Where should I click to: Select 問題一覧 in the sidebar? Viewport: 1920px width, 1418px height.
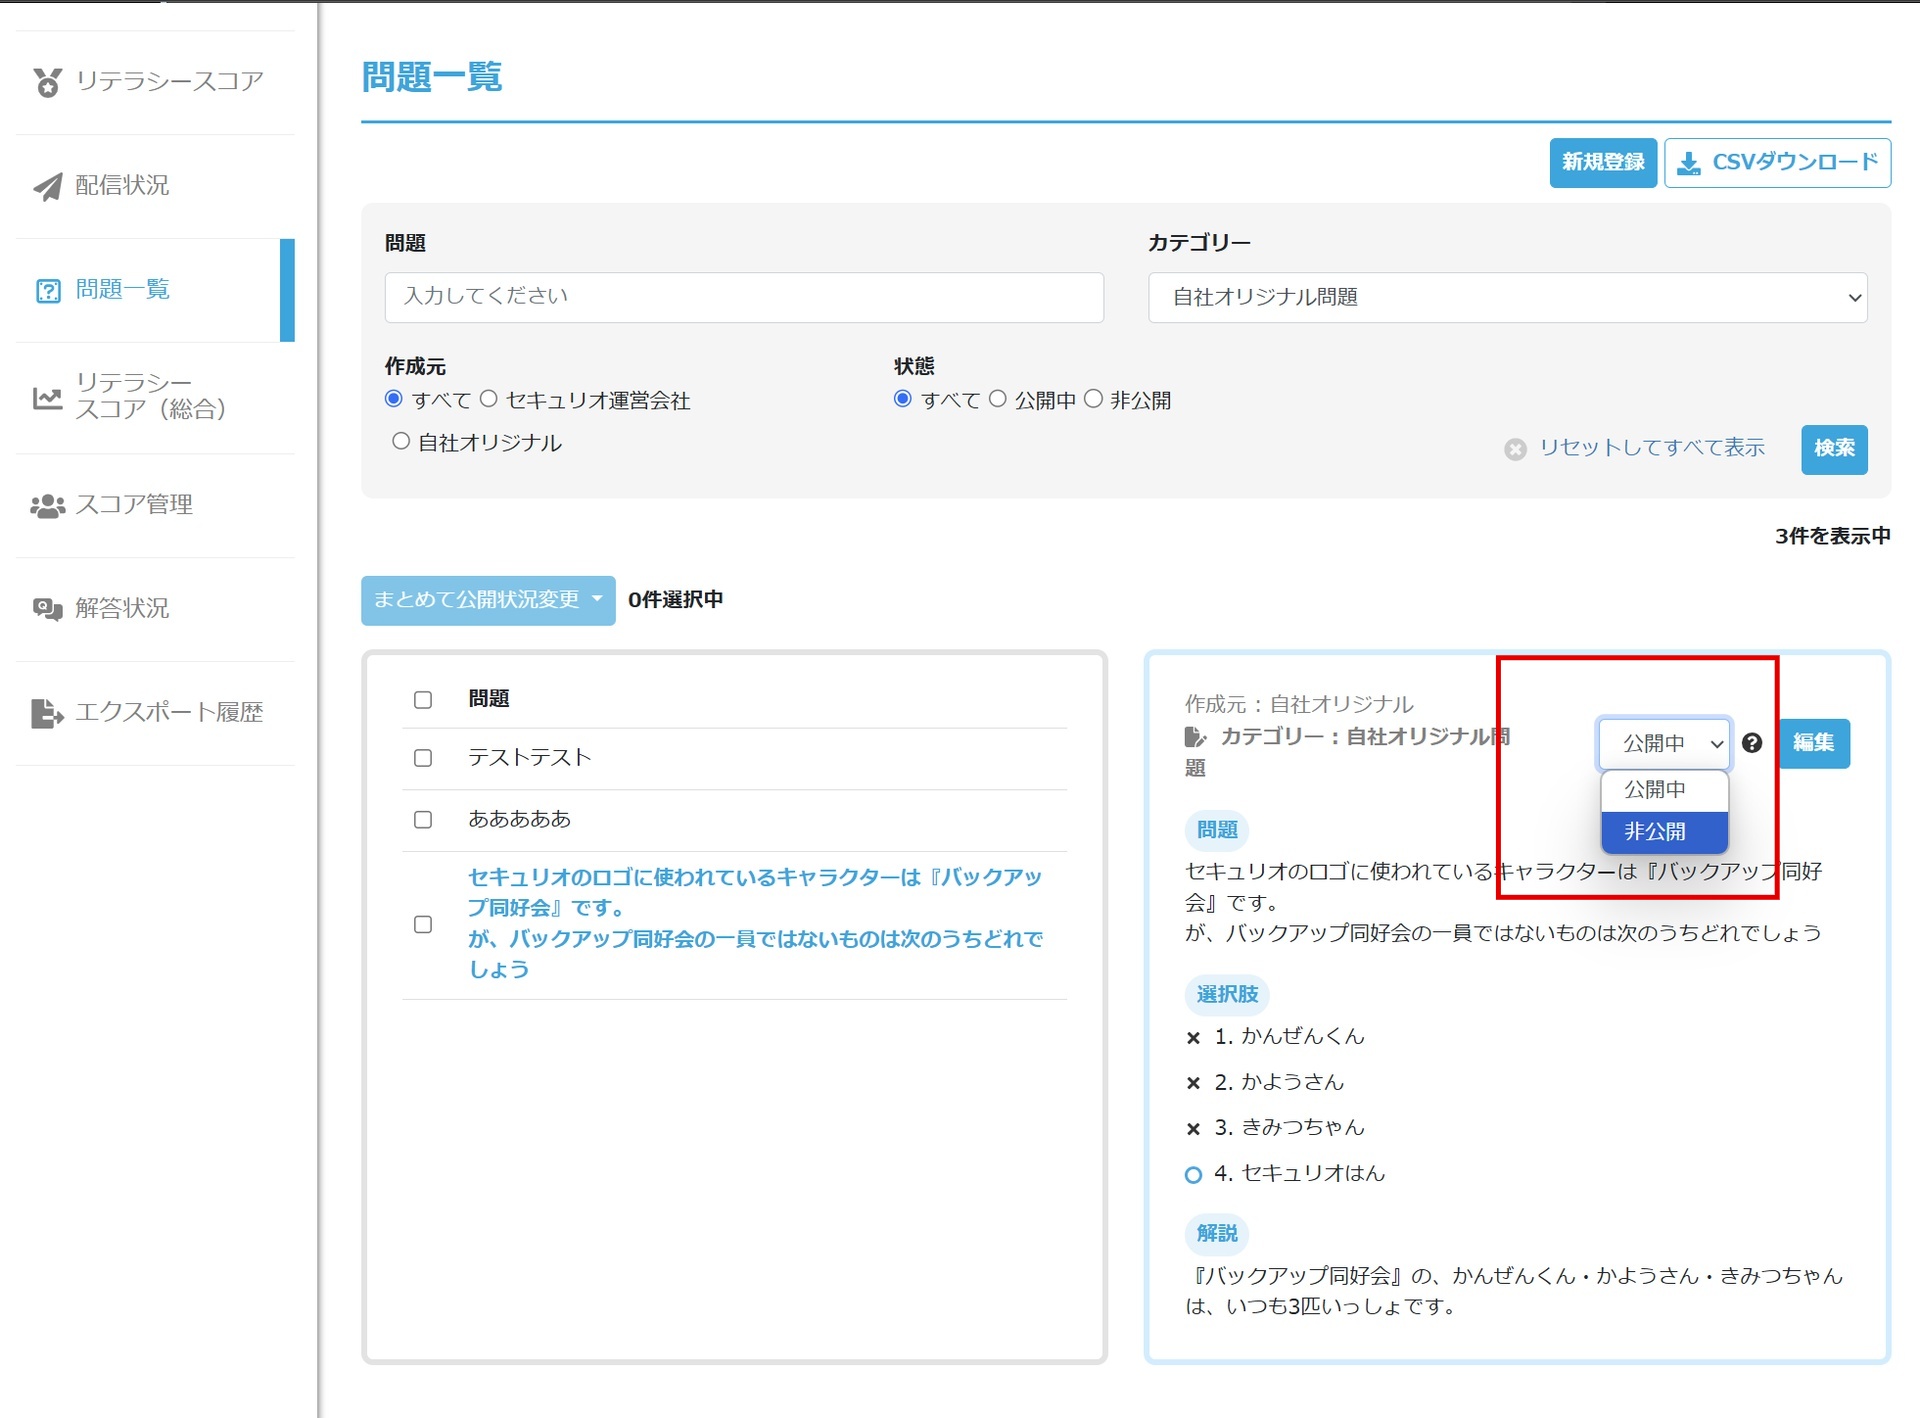coord(155,290)
